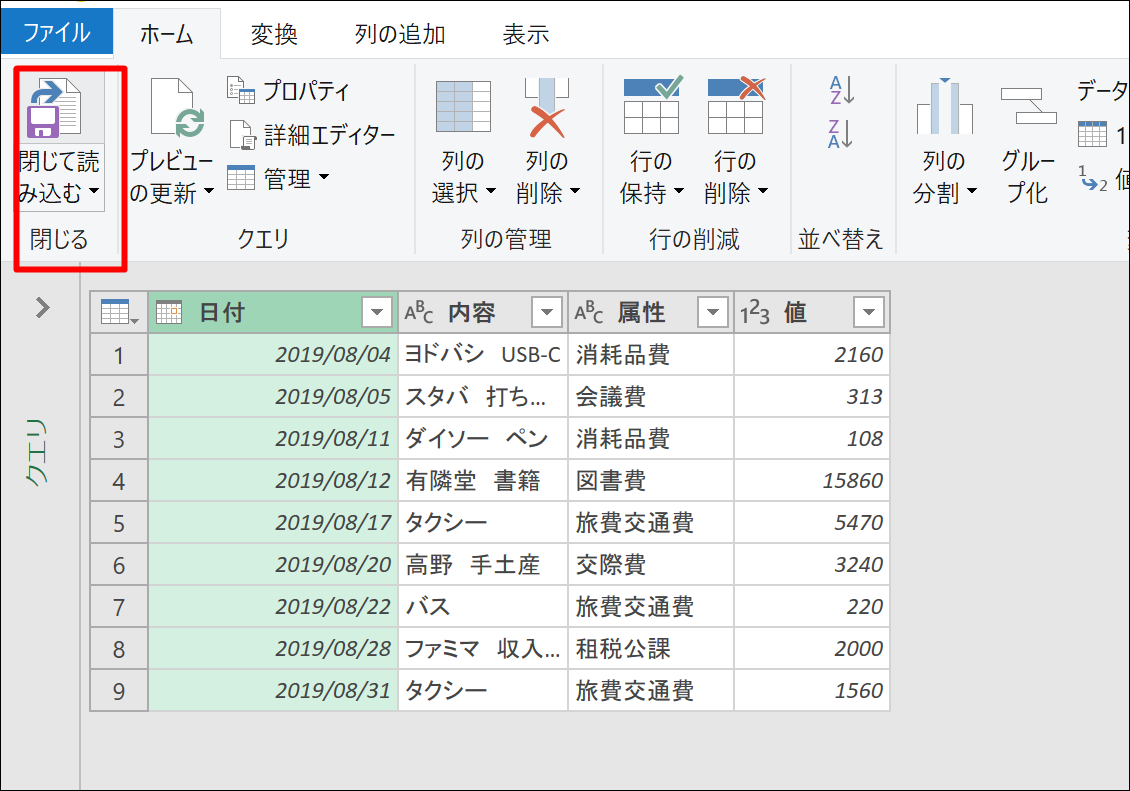Open the 属性 column filter dropdown
The width and height of the screenshot is (1130, 791).
(713, 313)
